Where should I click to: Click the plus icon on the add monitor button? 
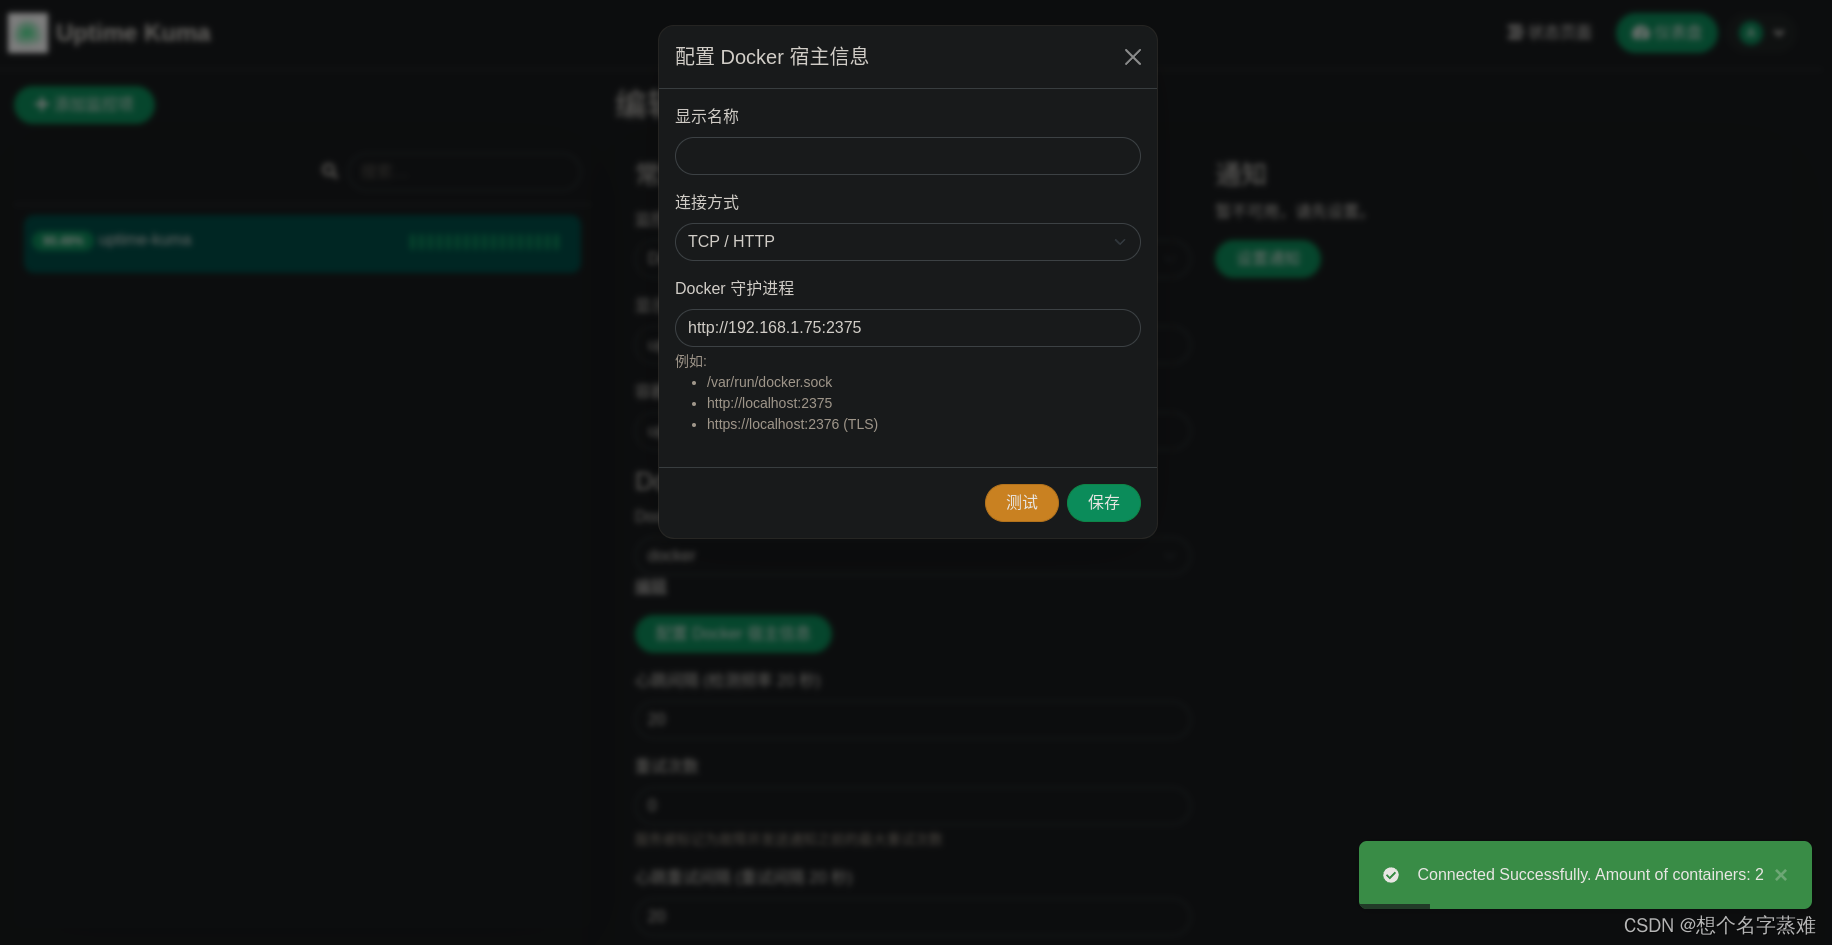pos(41,104)
